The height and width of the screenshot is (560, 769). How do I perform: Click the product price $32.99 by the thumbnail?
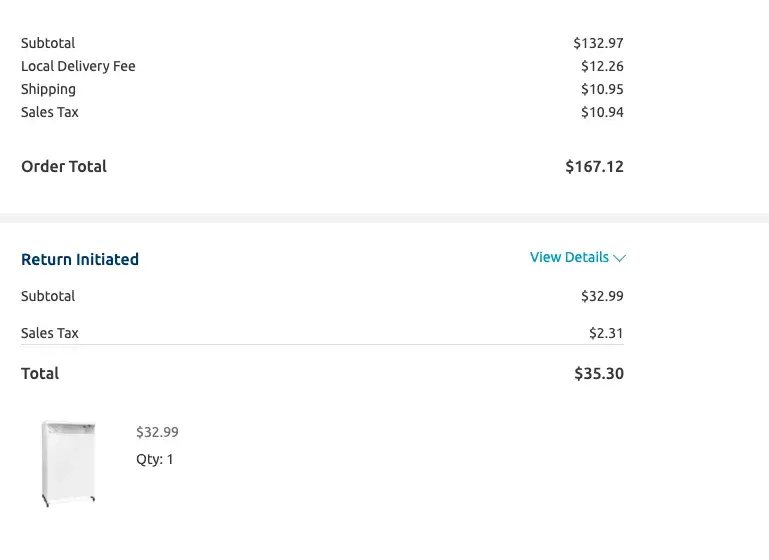tap(157, 432)
